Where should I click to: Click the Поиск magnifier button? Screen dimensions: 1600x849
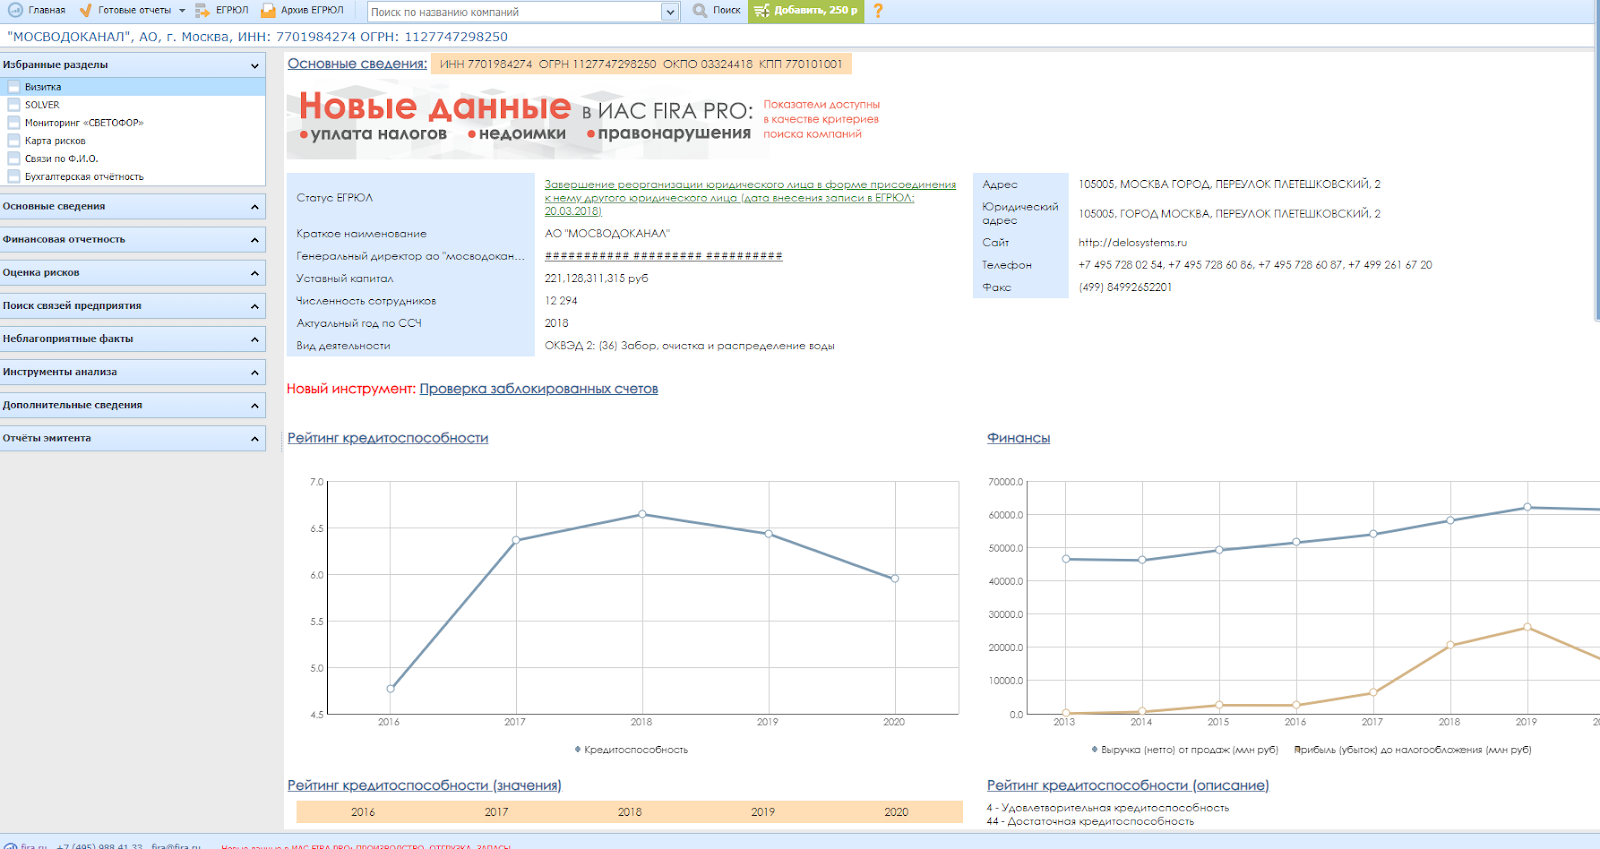(x=717, y=10)
